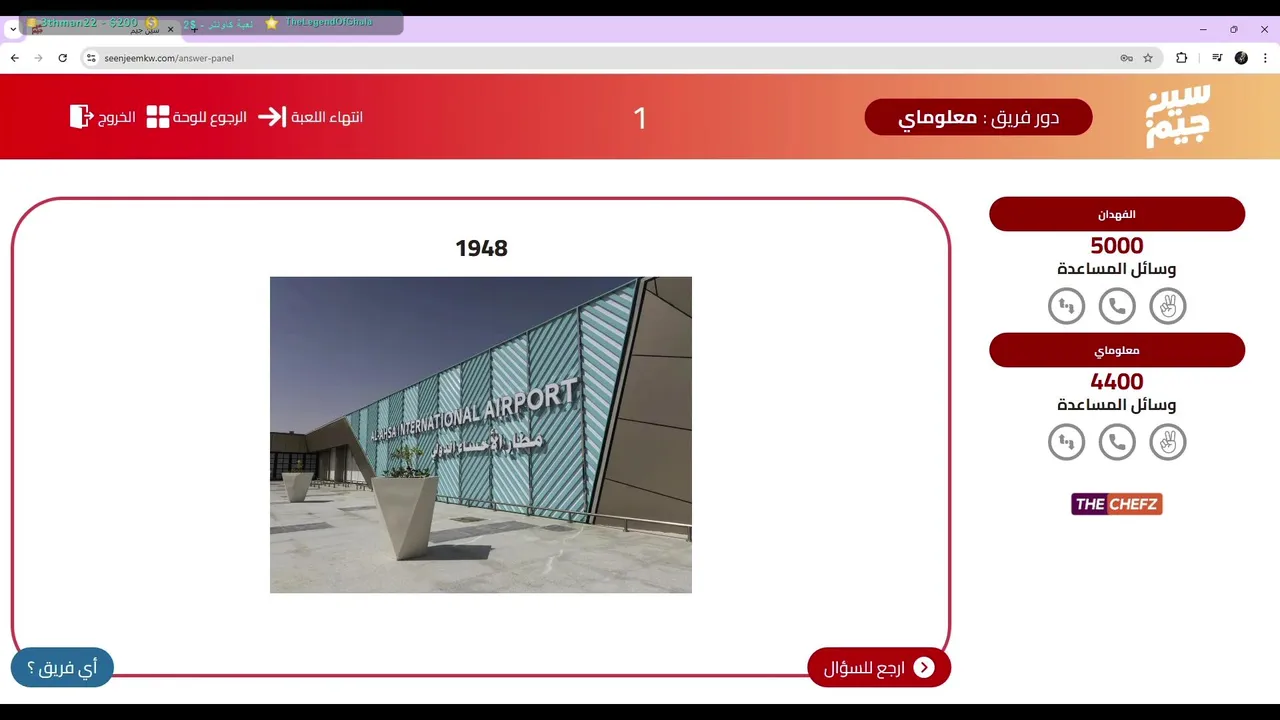Click the Al-Ahsa airport photo
This screenshot has width=1280, height=720.
tap(481, 435)
